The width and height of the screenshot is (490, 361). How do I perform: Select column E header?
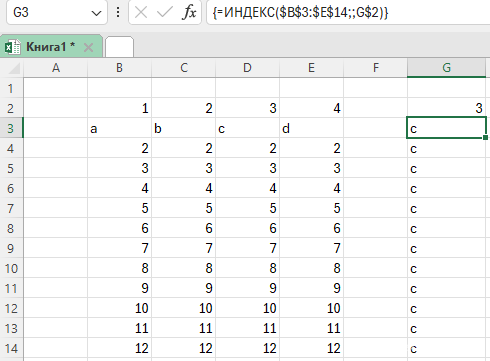tap(311, 68)
